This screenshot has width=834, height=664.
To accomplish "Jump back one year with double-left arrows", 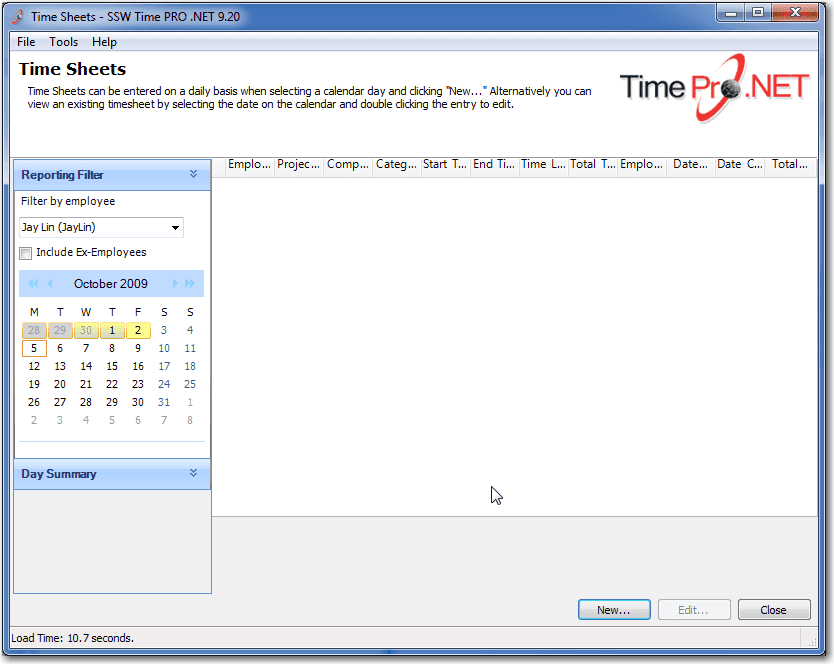I will point(33,284).
